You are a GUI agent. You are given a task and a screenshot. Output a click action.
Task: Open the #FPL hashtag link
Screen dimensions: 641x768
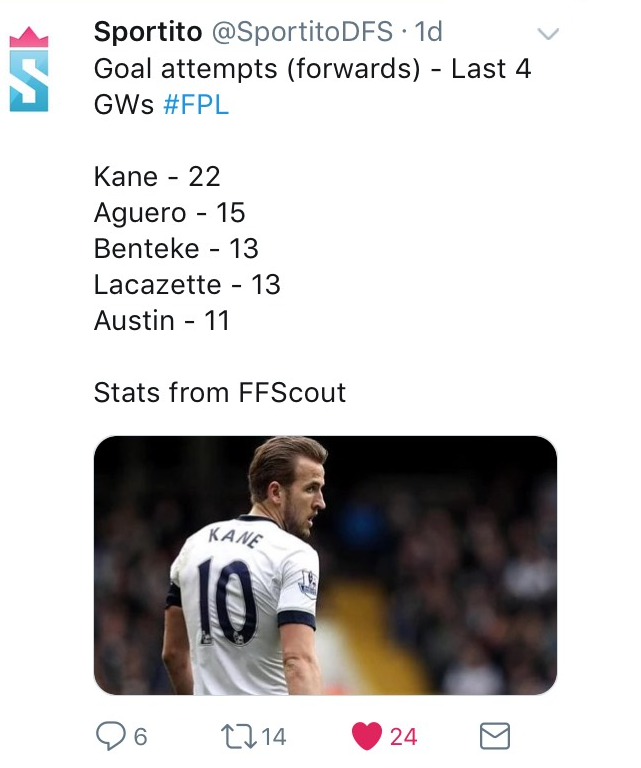(196, 105)
